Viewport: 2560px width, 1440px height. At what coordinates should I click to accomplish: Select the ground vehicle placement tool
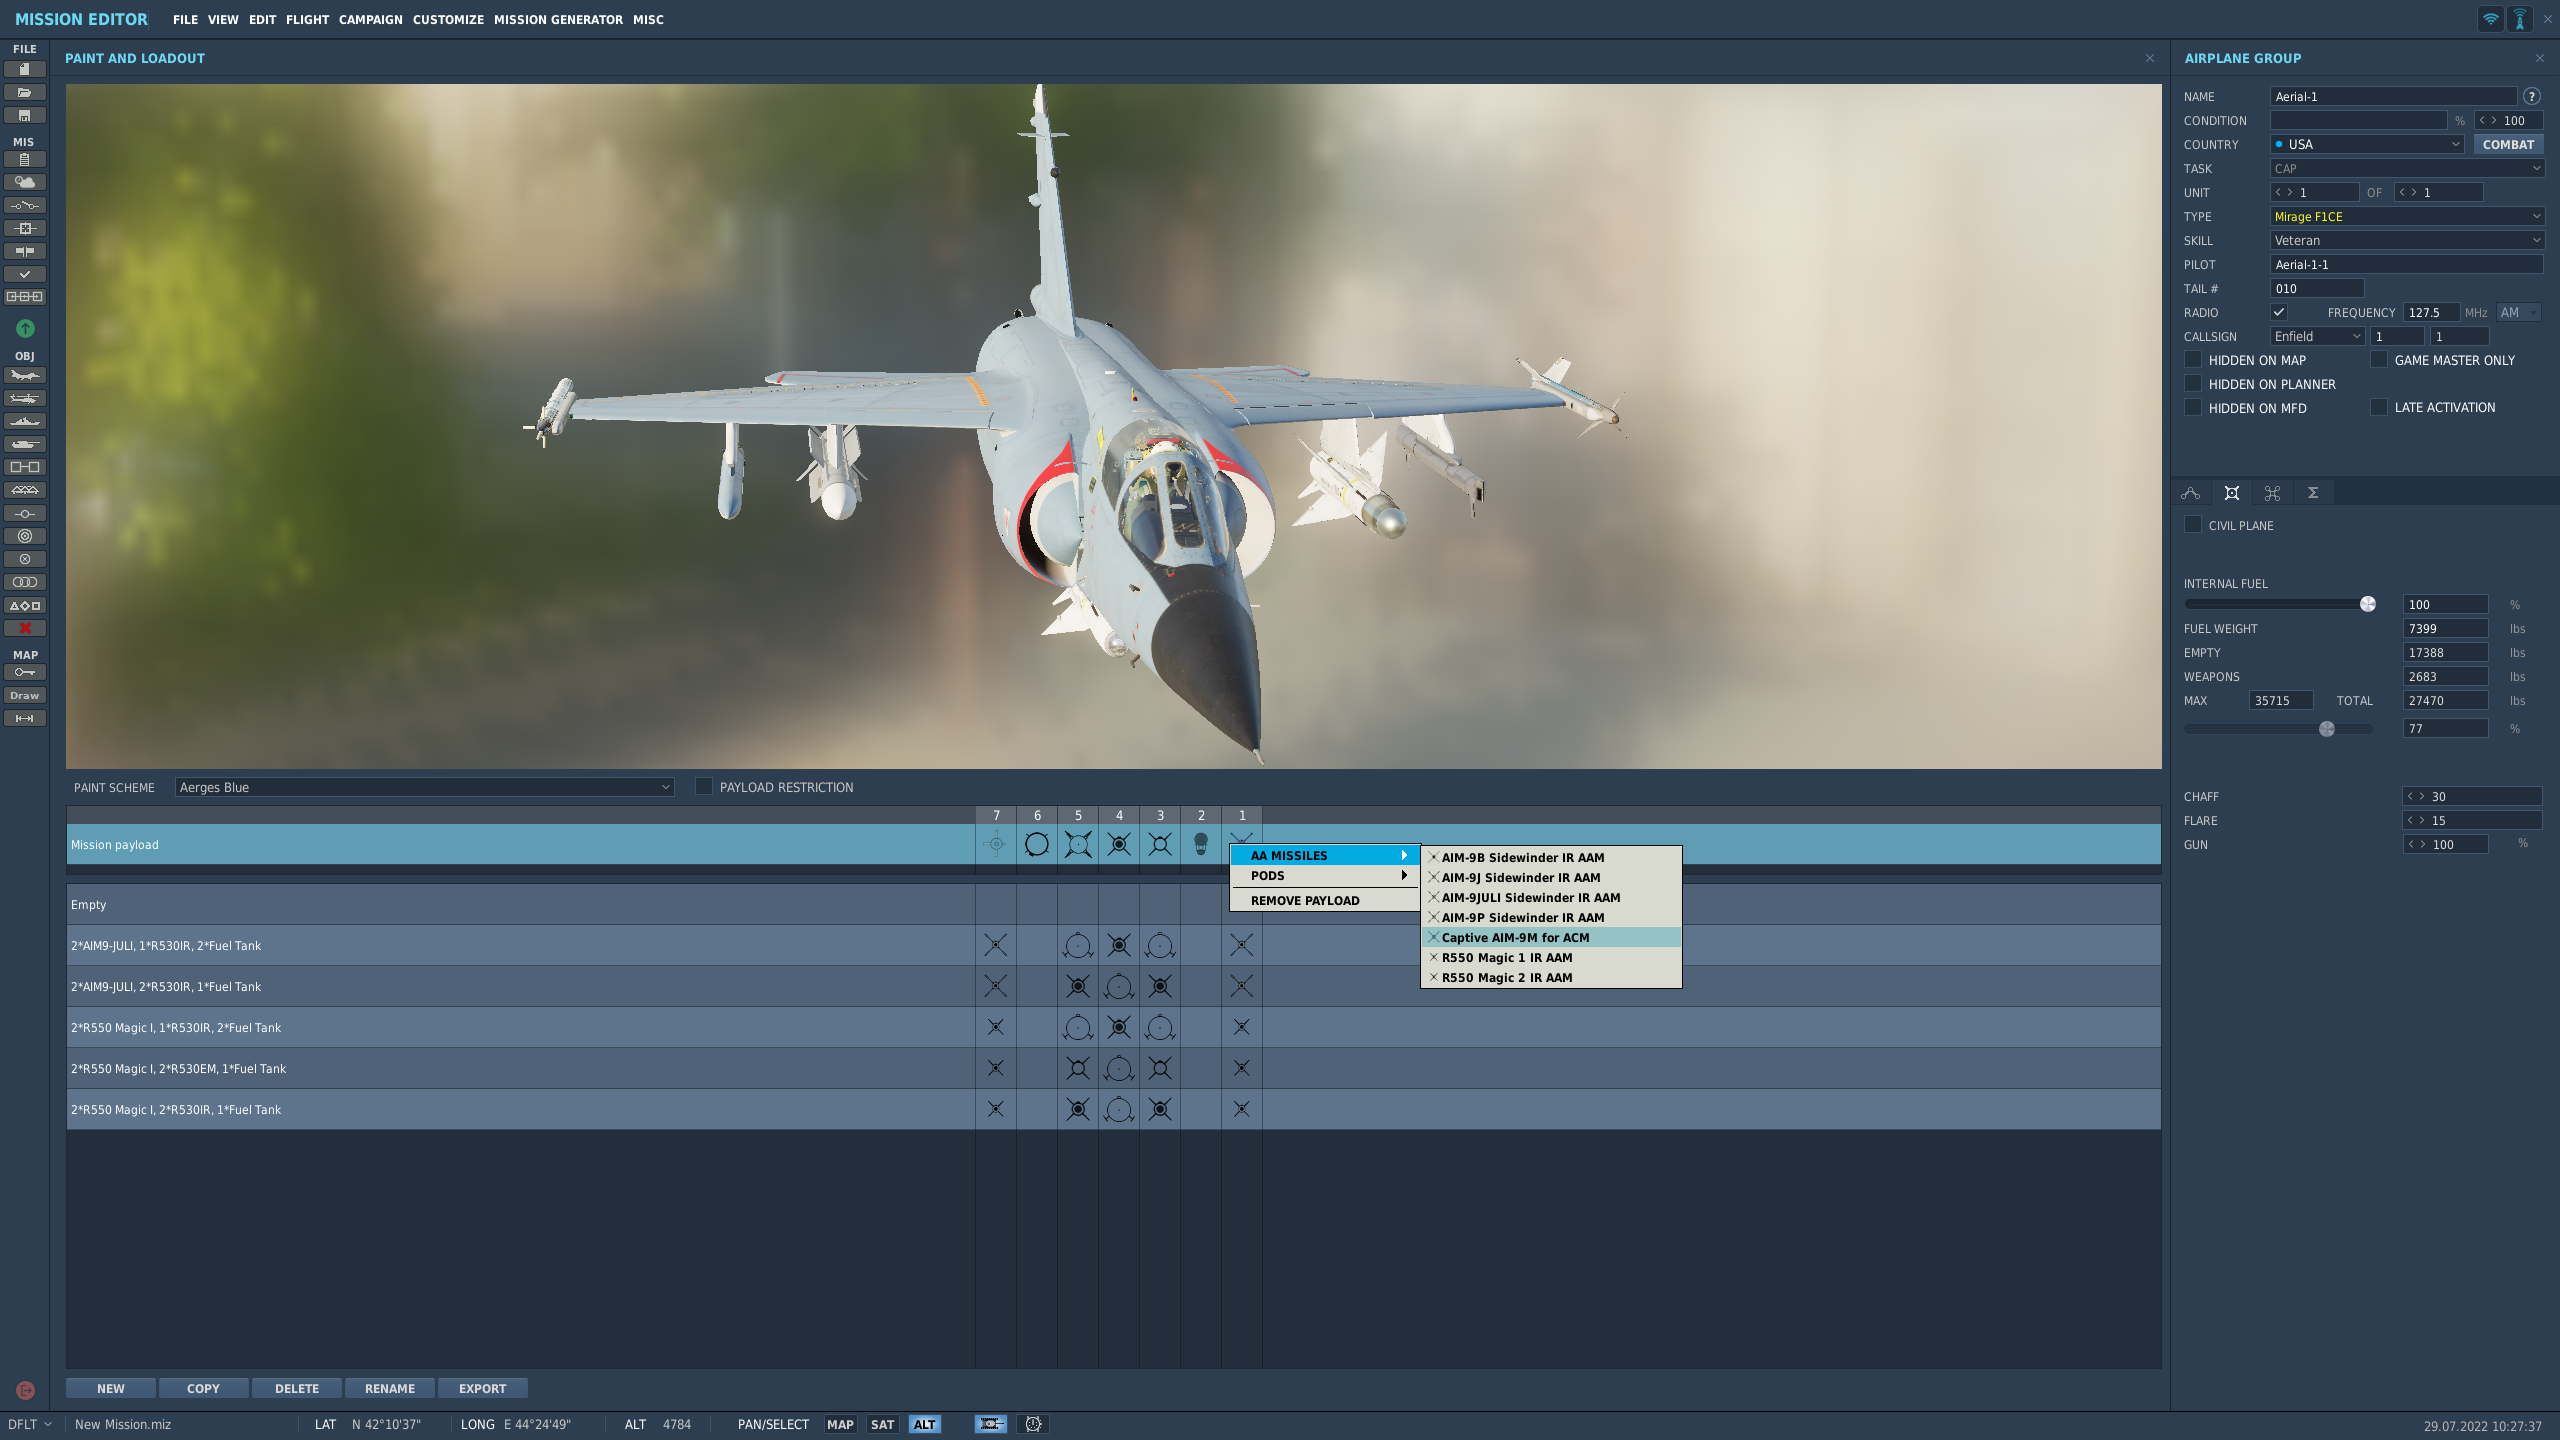point(24,444)
